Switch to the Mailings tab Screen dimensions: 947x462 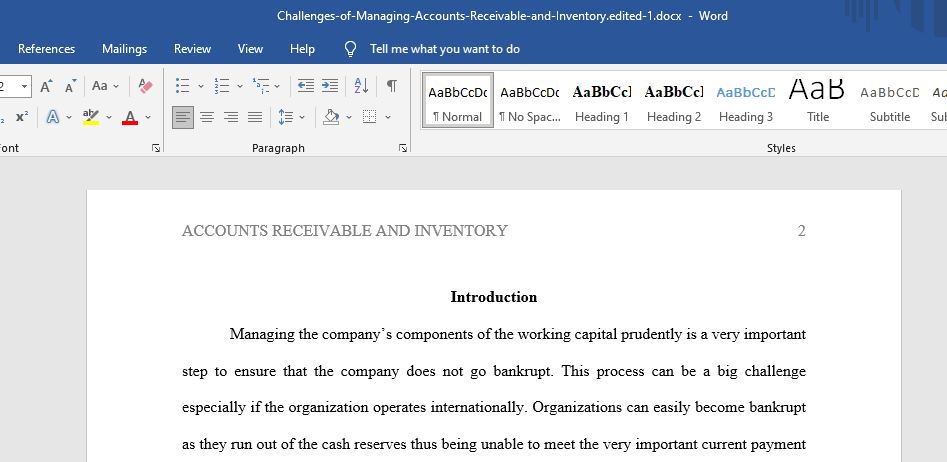click(124, 49)
